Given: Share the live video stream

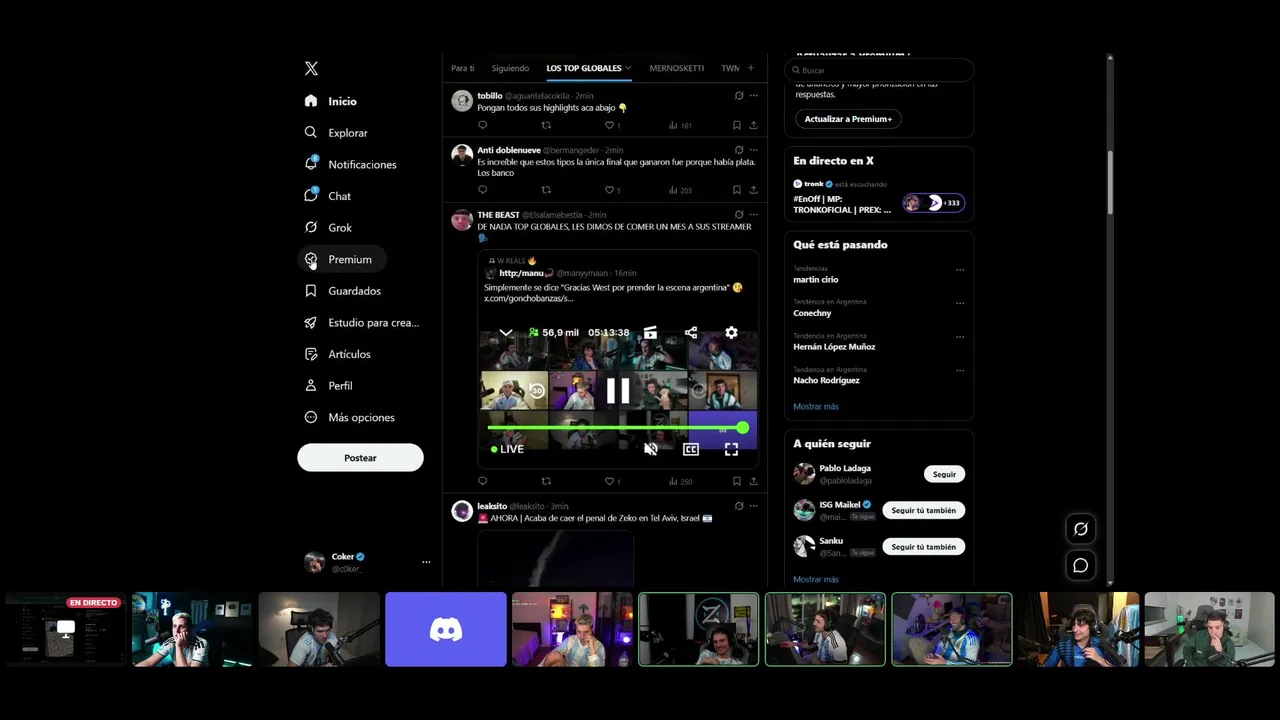Looking at the screenshot, I should click(x=691, y=333).
